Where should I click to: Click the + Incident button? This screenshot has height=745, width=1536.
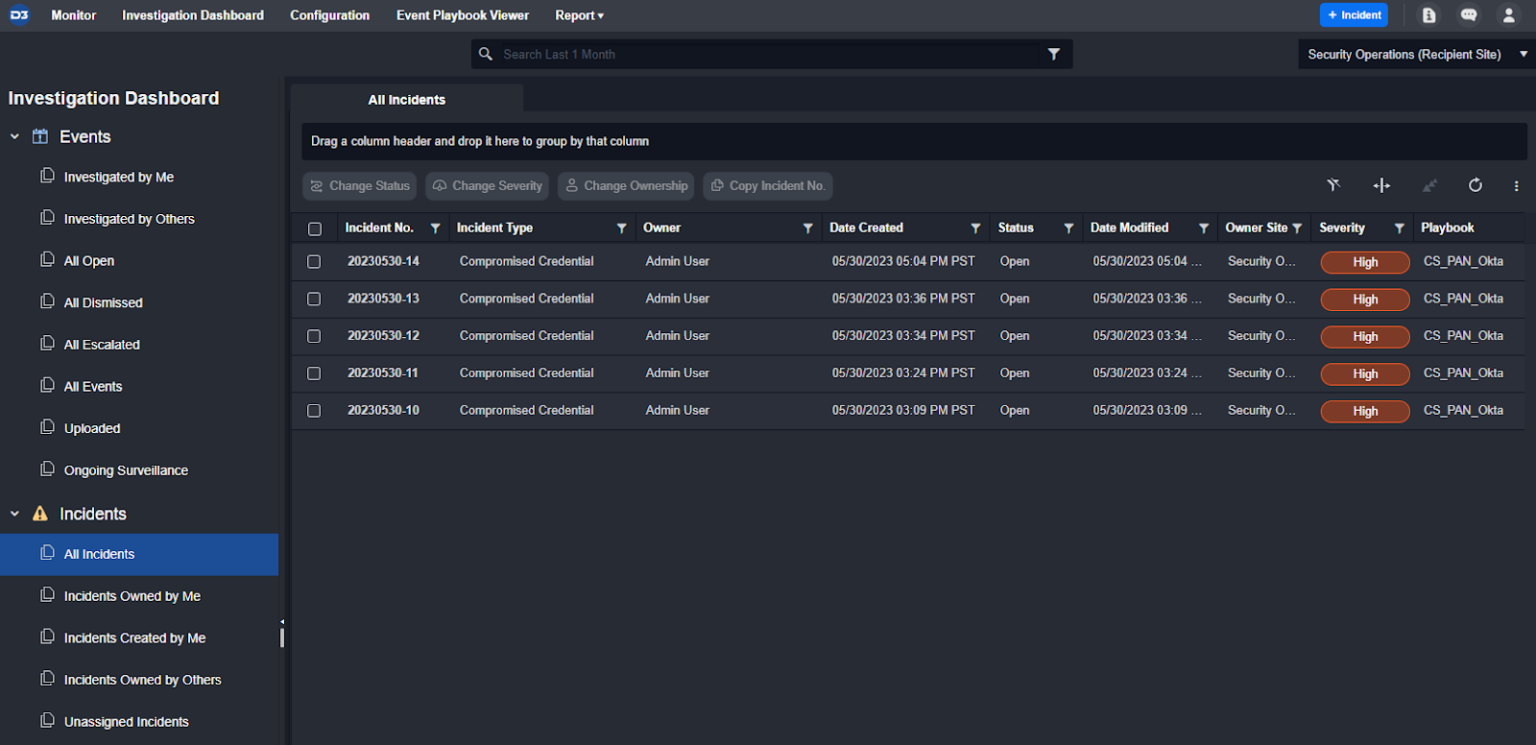pos(1354,15)
